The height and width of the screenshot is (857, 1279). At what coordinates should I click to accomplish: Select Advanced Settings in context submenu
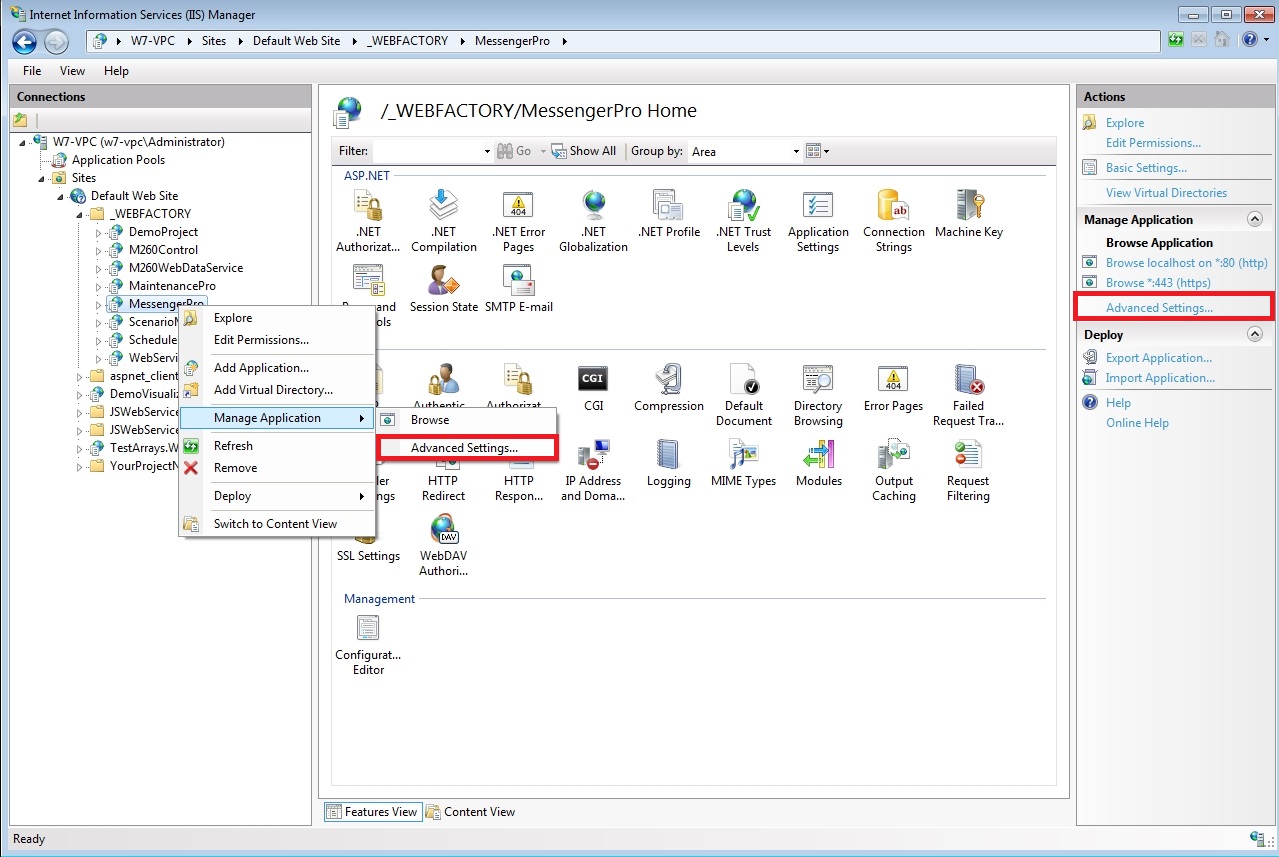(464, 448)
